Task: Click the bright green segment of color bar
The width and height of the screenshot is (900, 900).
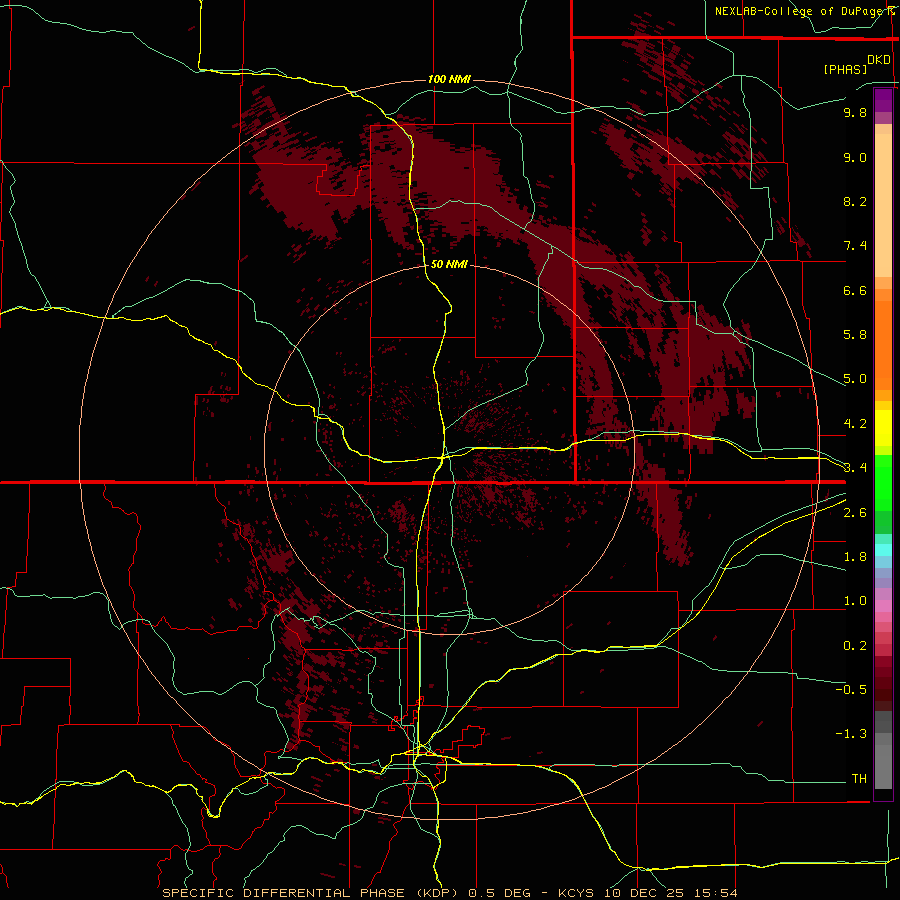Action: 883,483
